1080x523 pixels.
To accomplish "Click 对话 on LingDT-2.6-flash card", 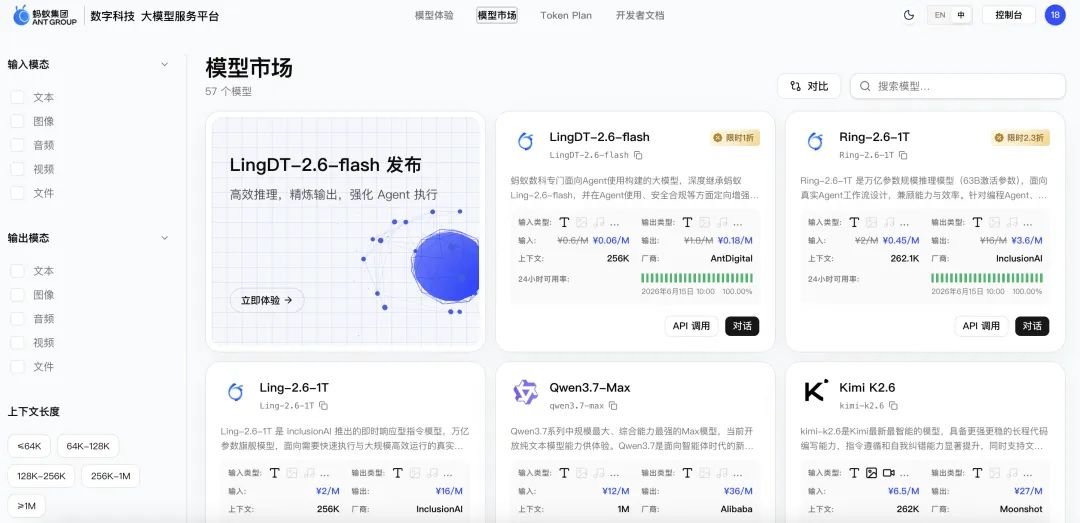I will click(742, 326).
